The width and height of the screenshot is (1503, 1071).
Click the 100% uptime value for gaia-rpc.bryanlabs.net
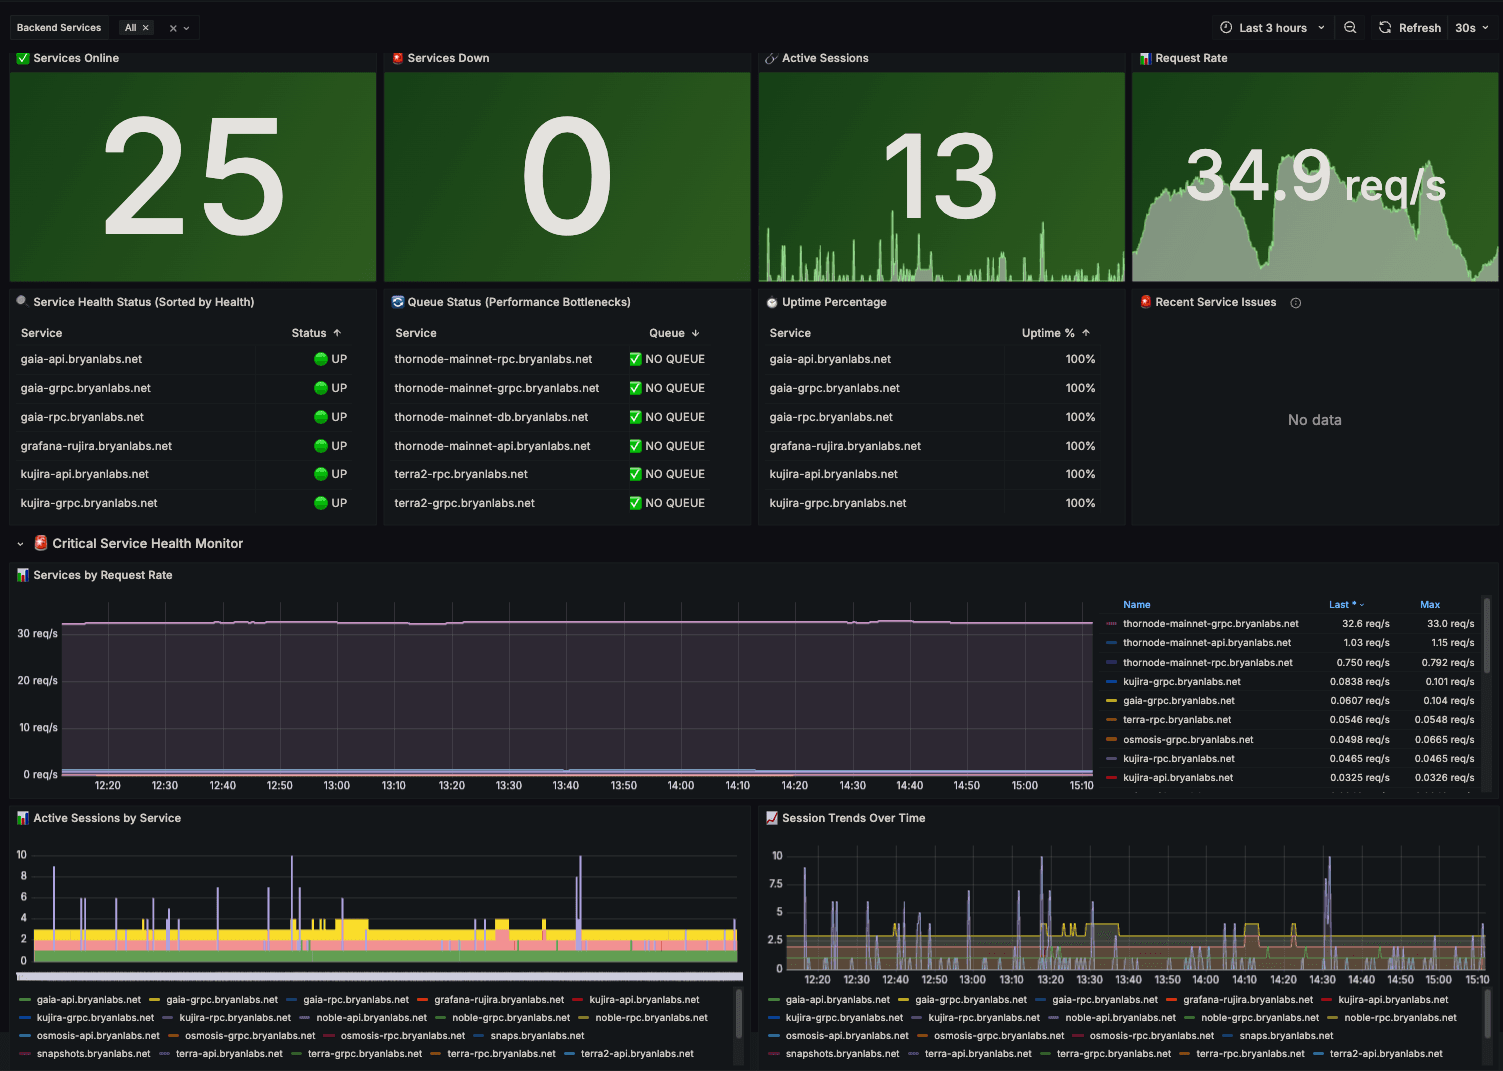click(x=1080, y=417)
